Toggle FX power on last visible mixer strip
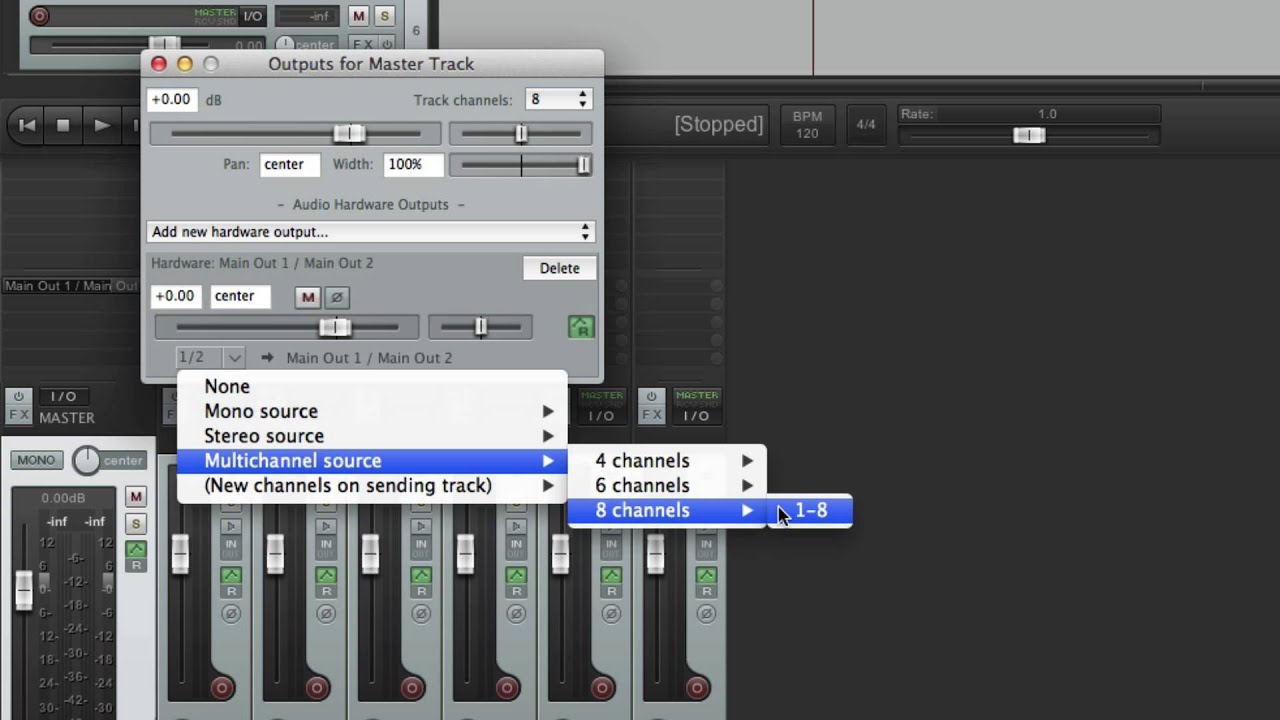Image resolution: width=1280 pixels, height=720 pixels. coord(651,397)
